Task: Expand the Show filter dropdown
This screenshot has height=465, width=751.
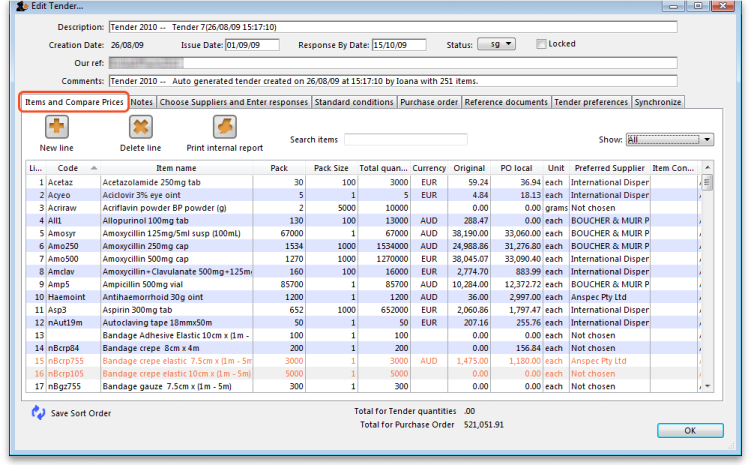Action: (x=669, y=140)
